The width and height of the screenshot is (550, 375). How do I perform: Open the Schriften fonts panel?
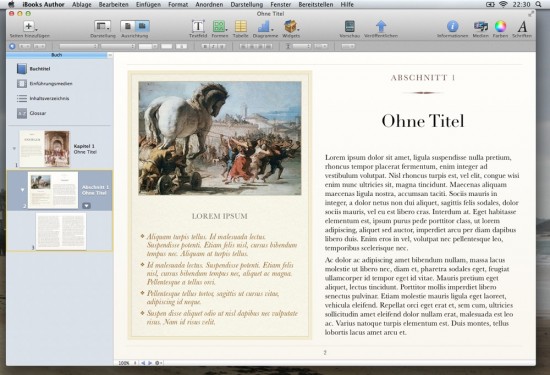pyautogui.click(x=522, y=26)
